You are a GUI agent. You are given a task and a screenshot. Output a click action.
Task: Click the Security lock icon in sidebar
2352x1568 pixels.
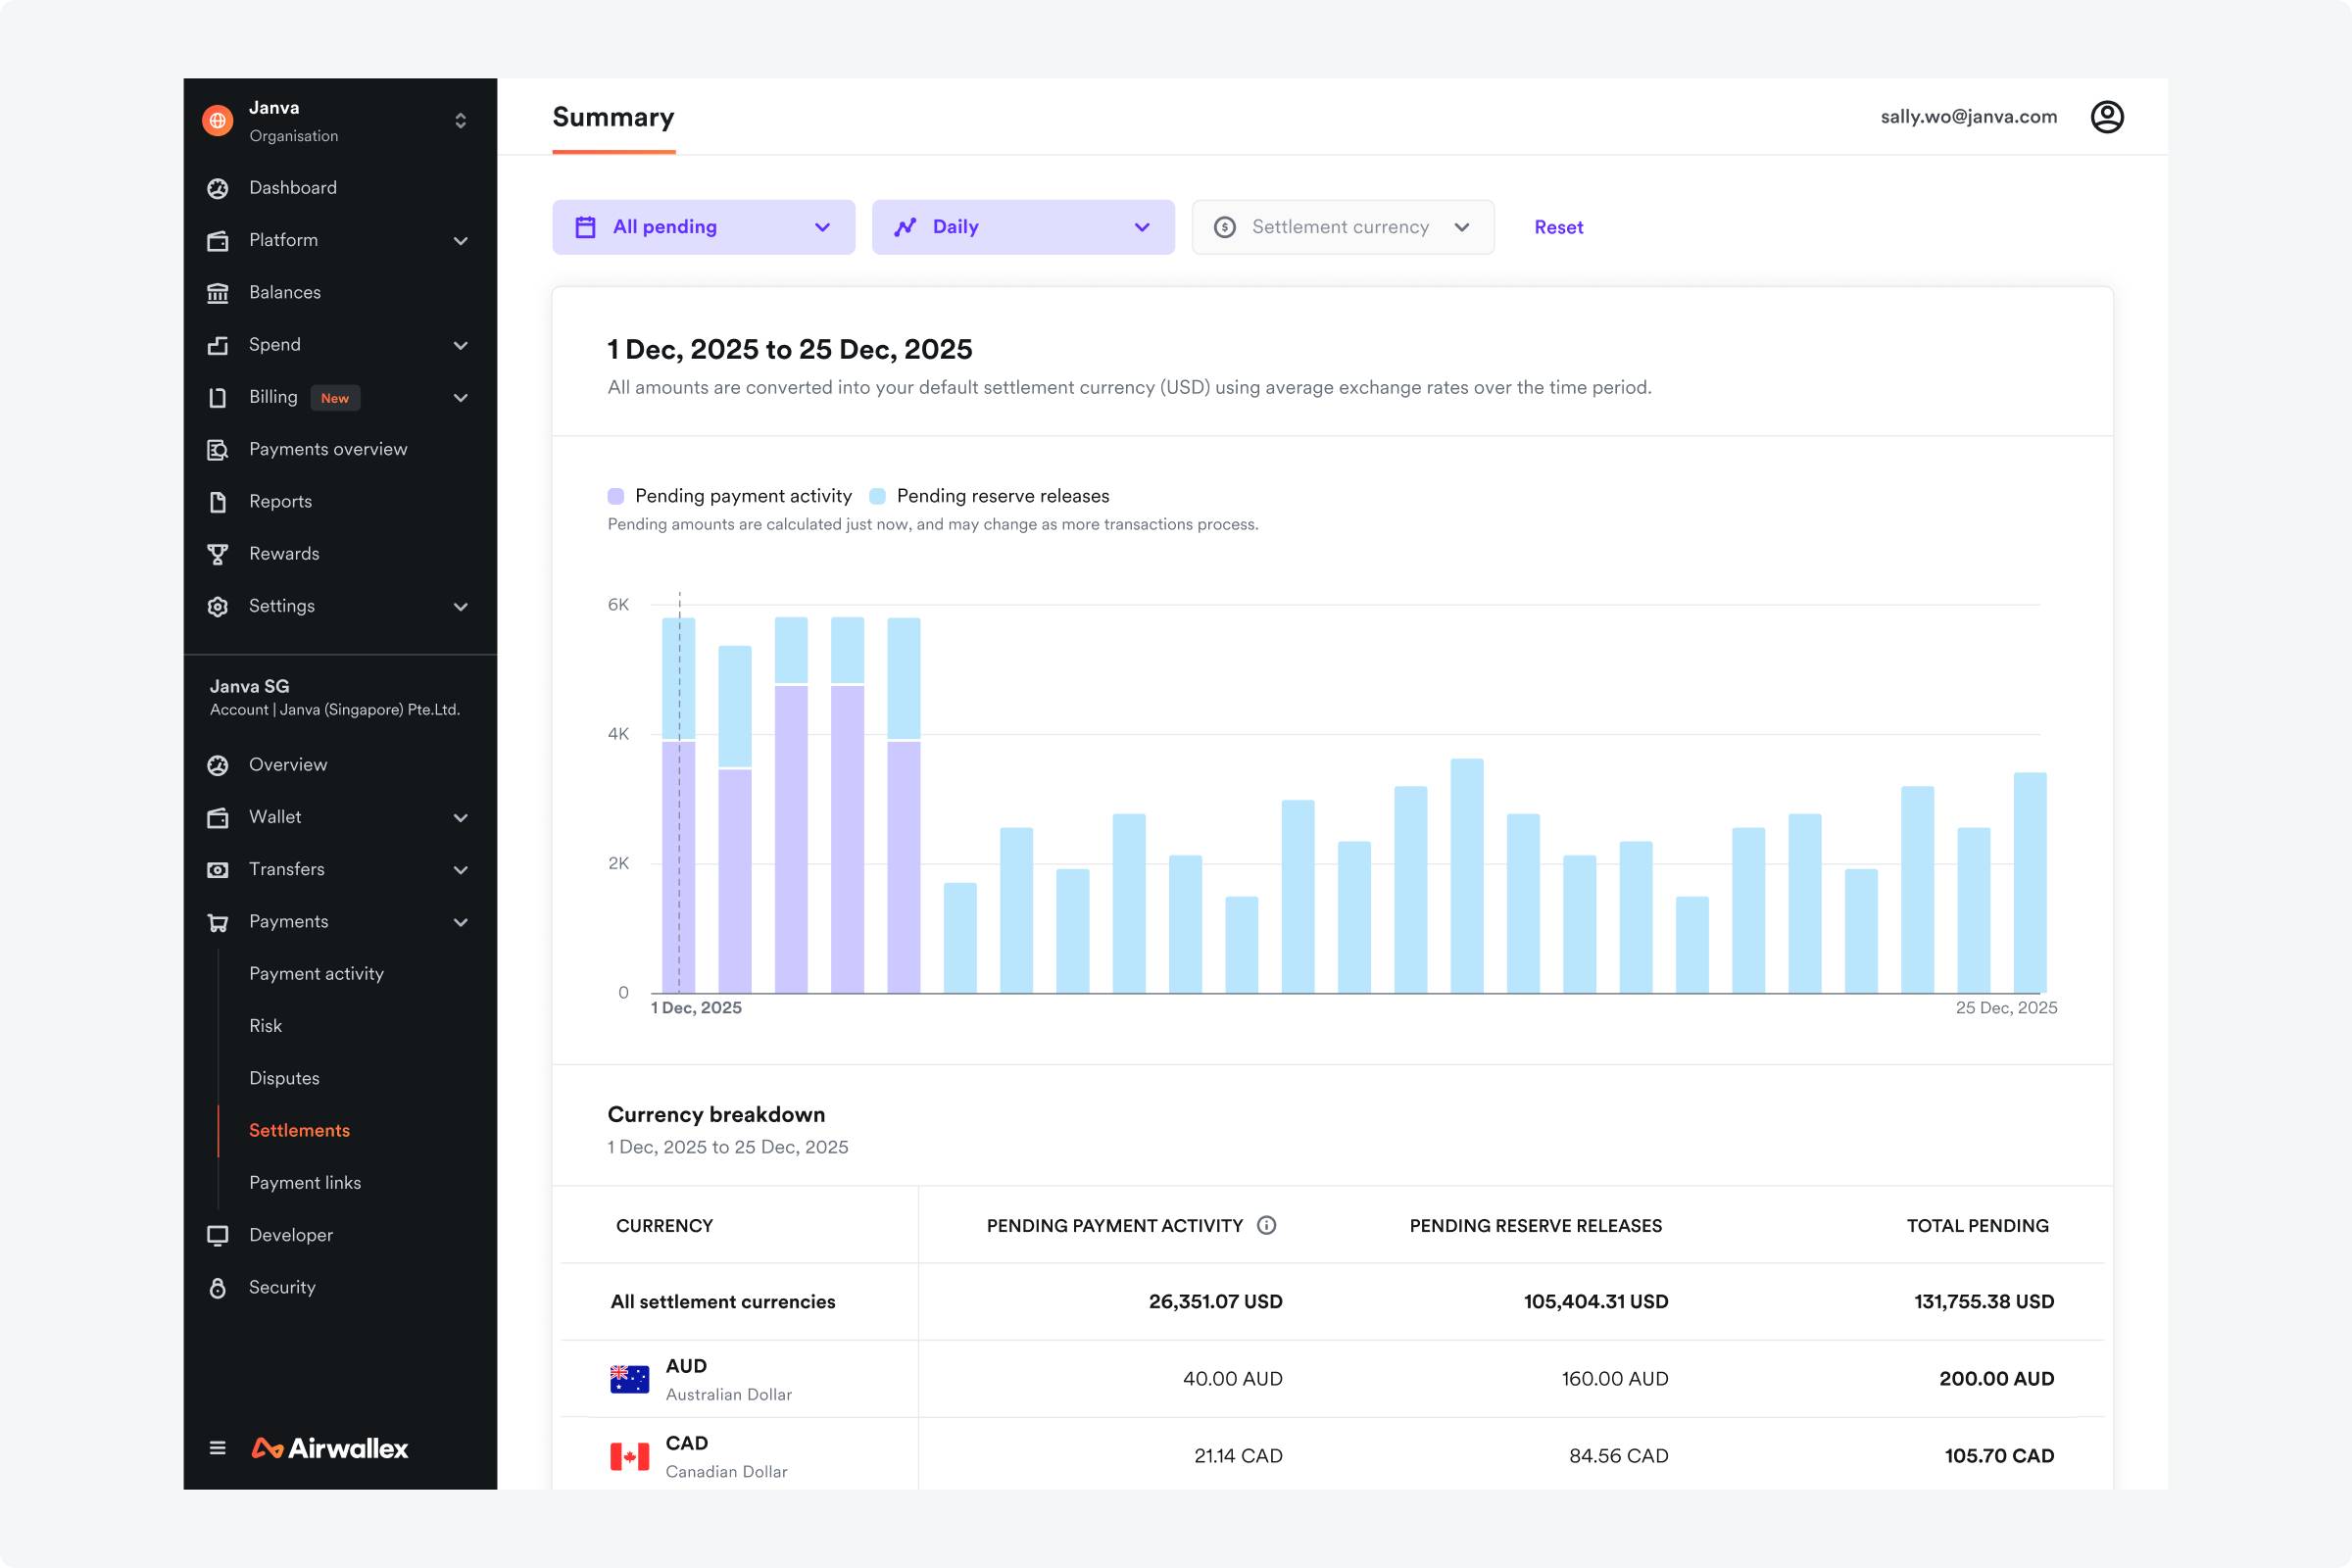point(217,1288)
